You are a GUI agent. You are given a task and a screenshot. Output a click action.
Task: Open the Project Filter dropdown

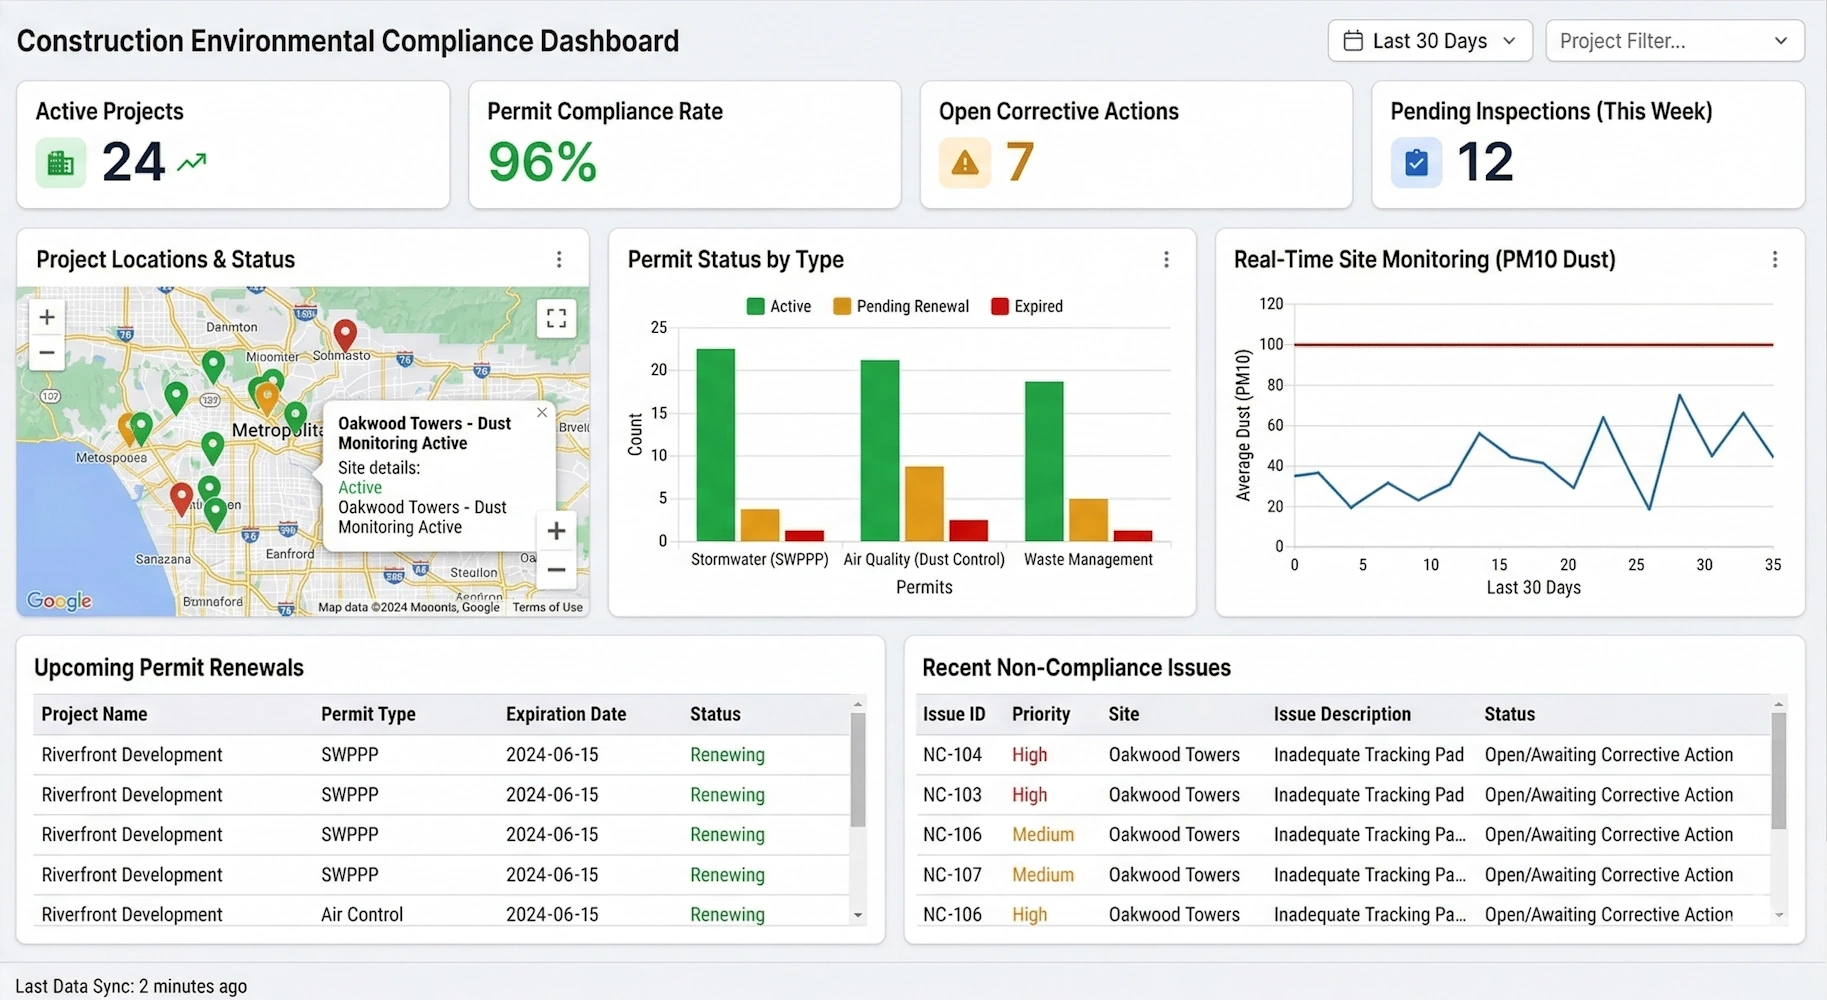coord(1674,41)
